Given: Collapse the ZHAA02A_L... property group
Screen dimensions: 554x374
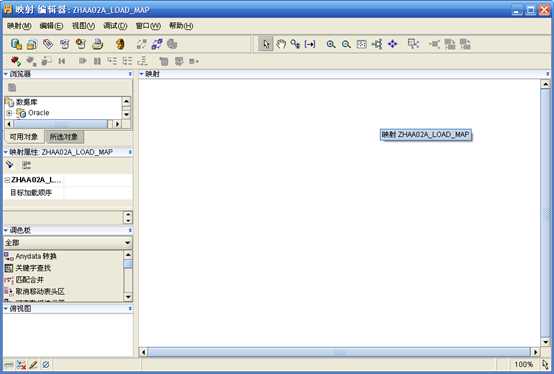Looking at the screenshot, I should pos(7,180).
